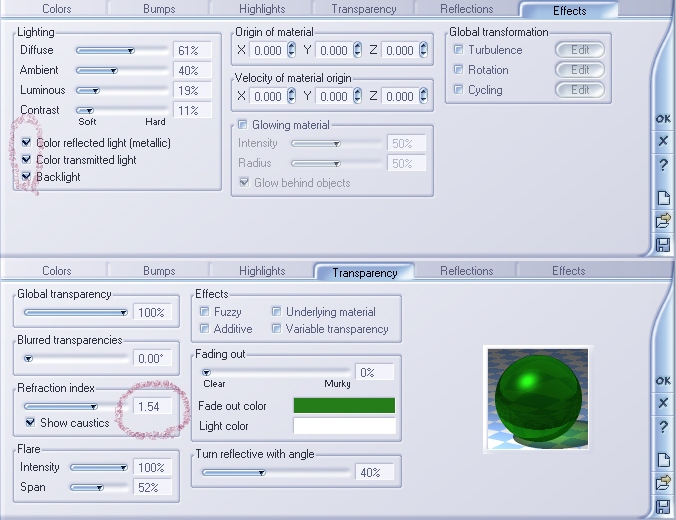This screenshot has height=520, width=676.
Task: Click save disk icon in lower Transparency panel
Action: [663, 507]
